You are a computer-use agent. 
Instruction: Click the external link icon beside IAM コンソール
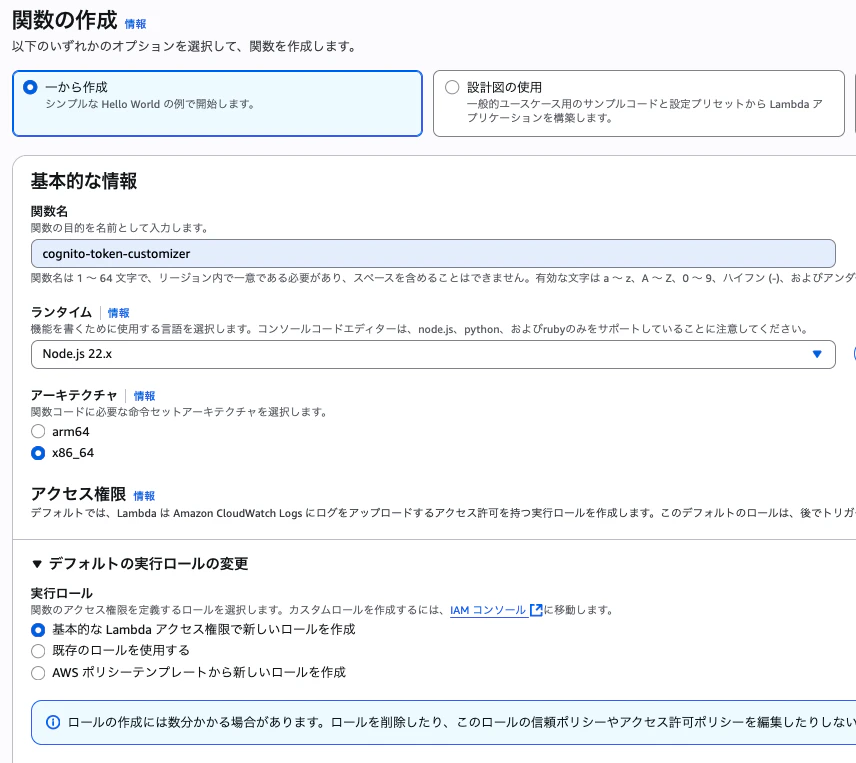tap(535, 610)
